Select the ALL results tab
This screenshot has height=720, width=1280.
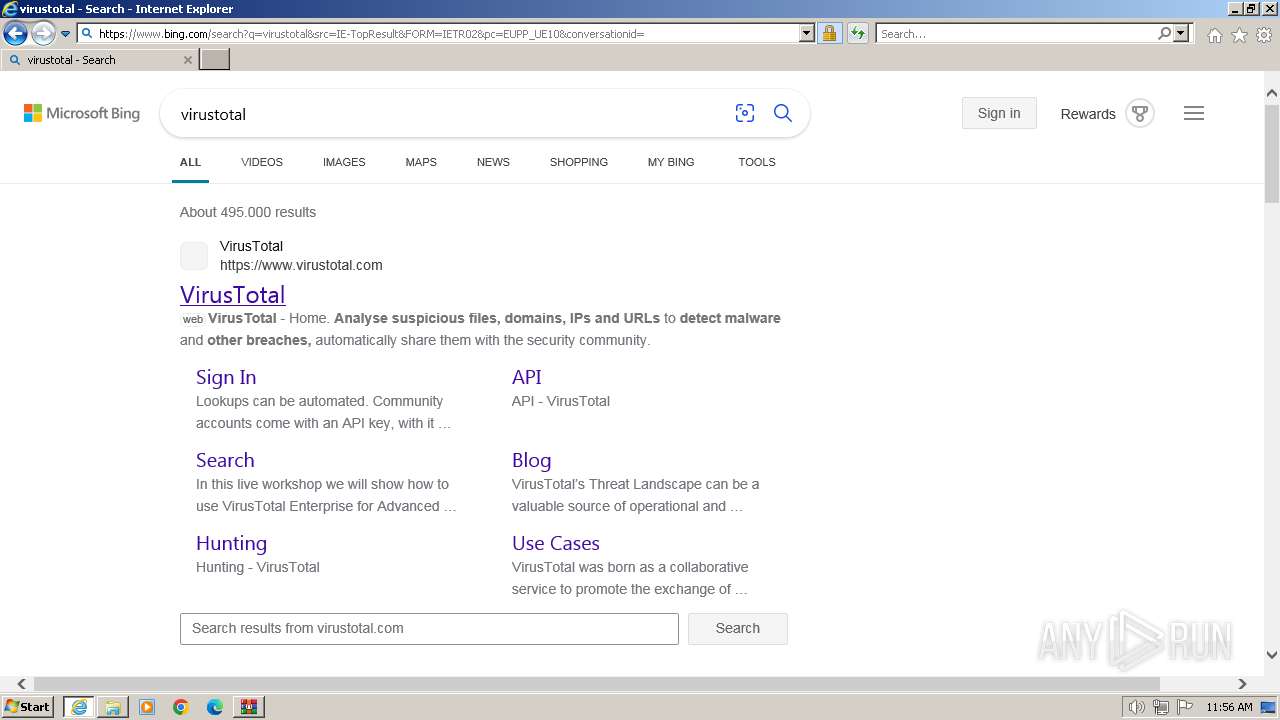click(x=190, y=162)
